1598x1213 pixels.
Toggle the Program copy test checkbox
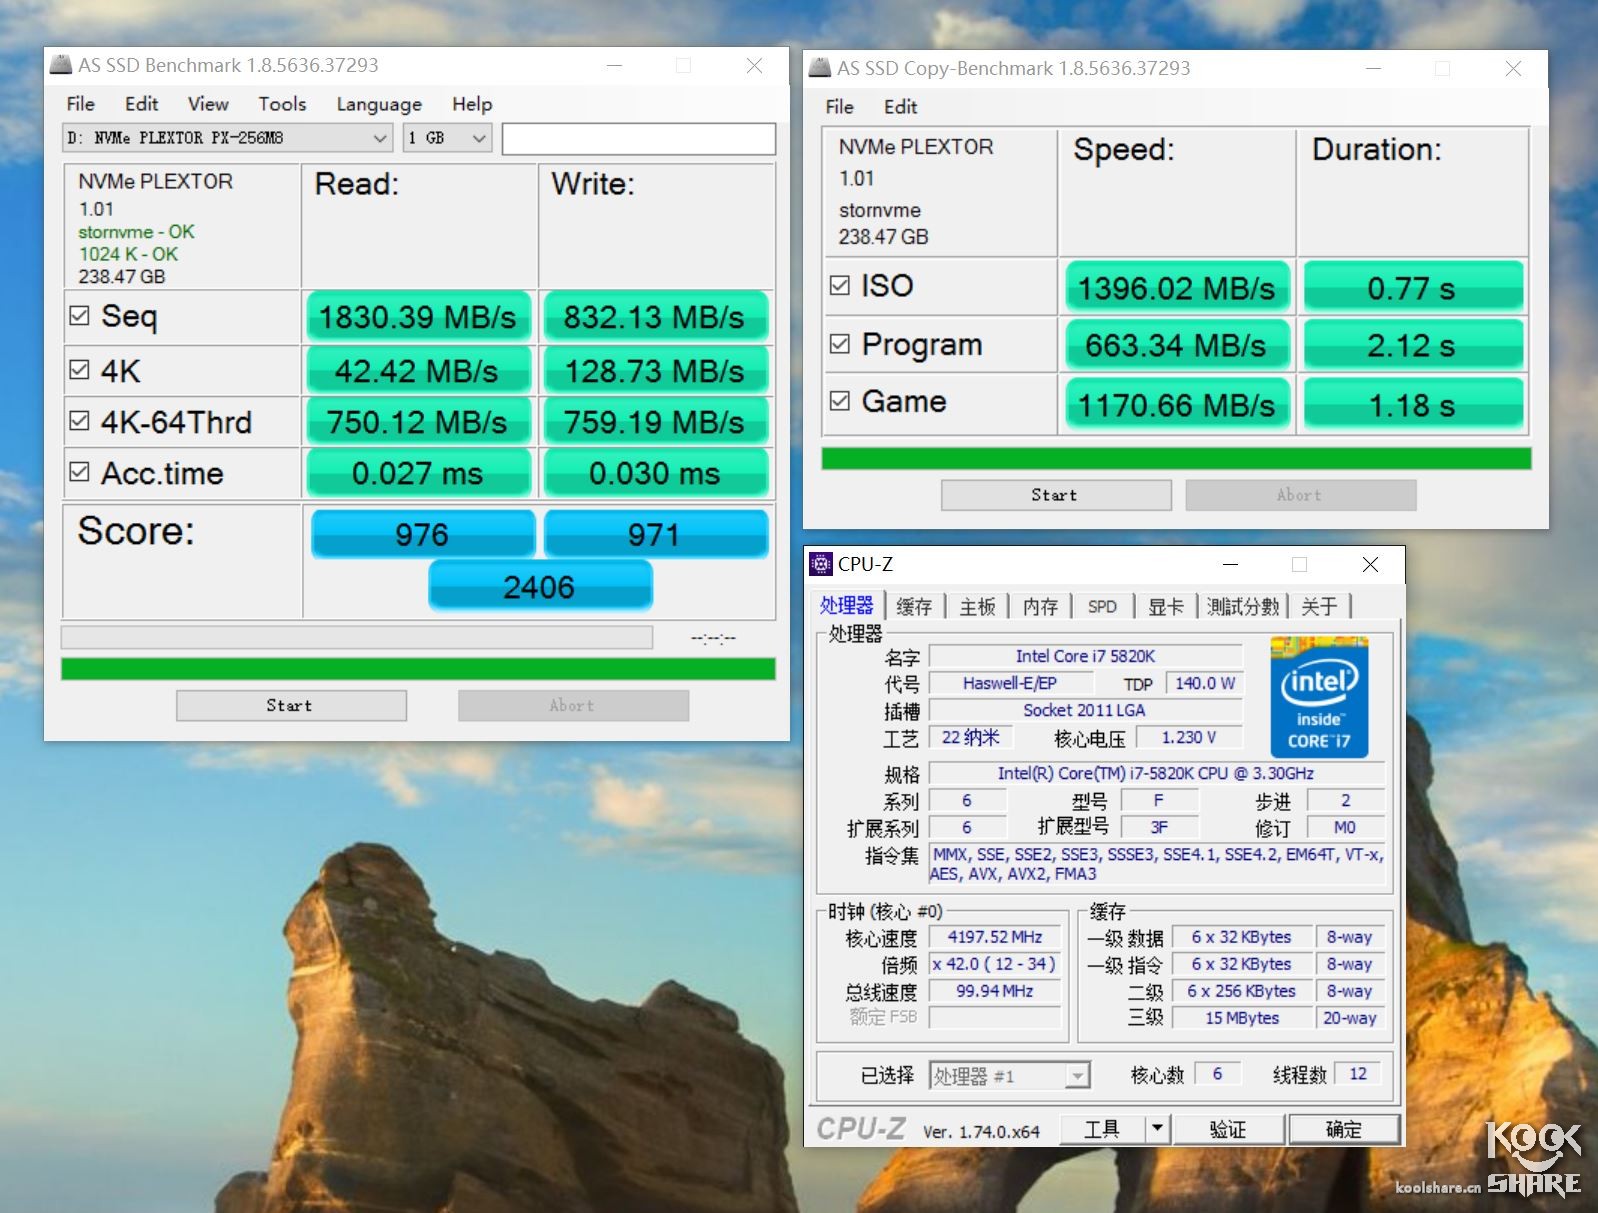tap(840, 343)
